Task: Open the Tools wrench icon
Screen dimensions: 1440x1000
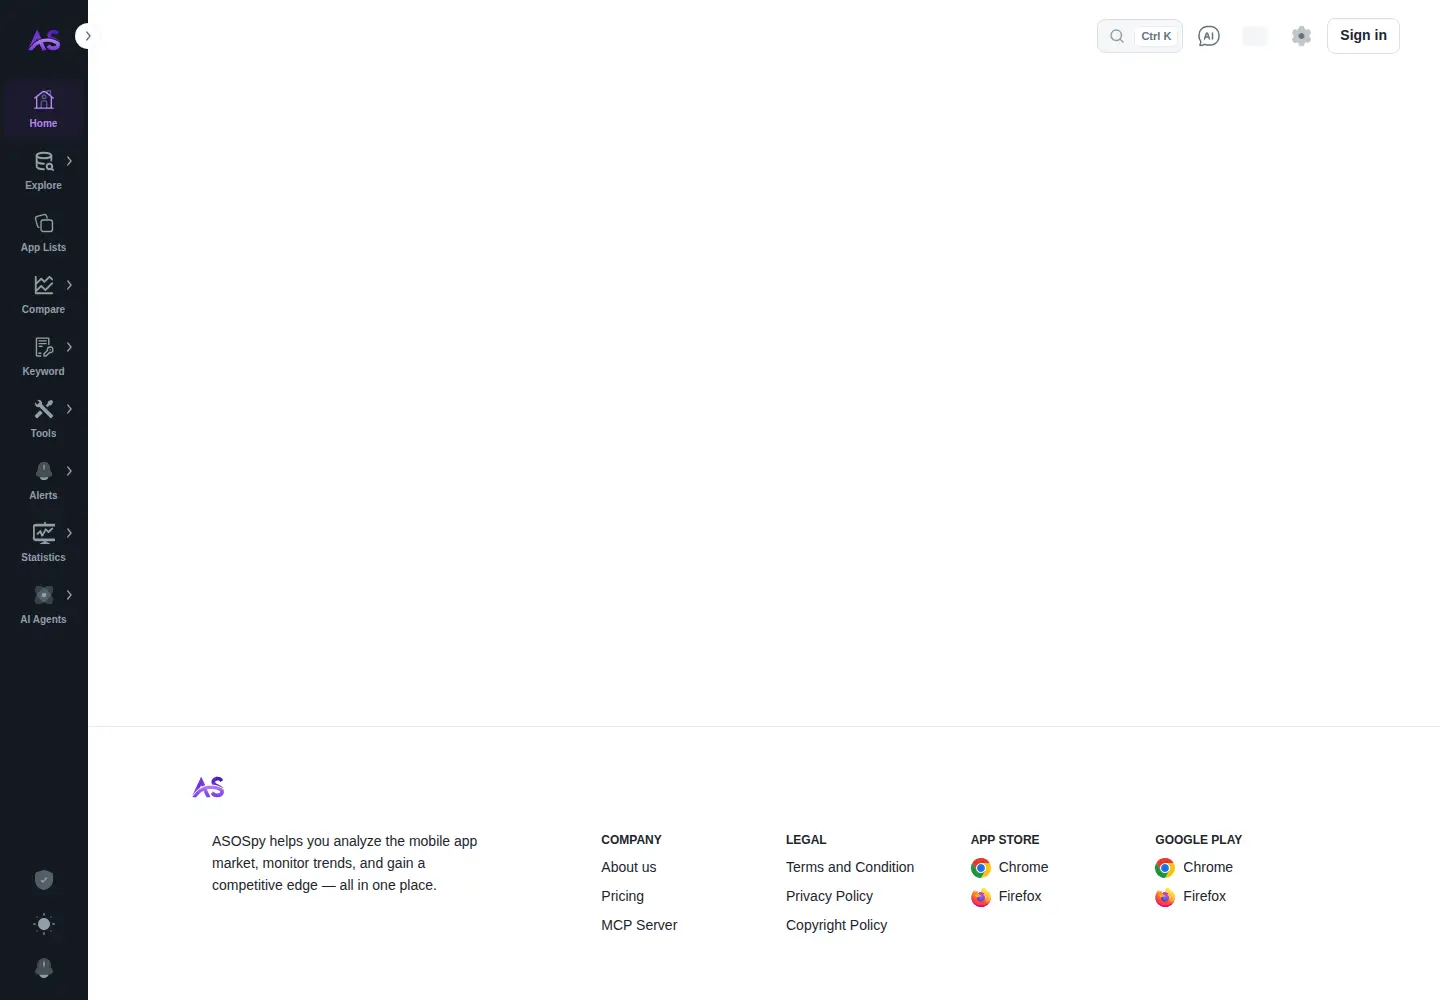Action: tap(43, 409)
